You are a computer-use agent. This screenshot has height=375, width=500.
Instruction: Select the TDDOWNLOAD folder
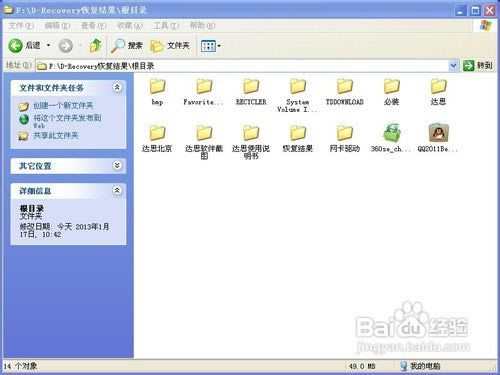click(345, 86)
